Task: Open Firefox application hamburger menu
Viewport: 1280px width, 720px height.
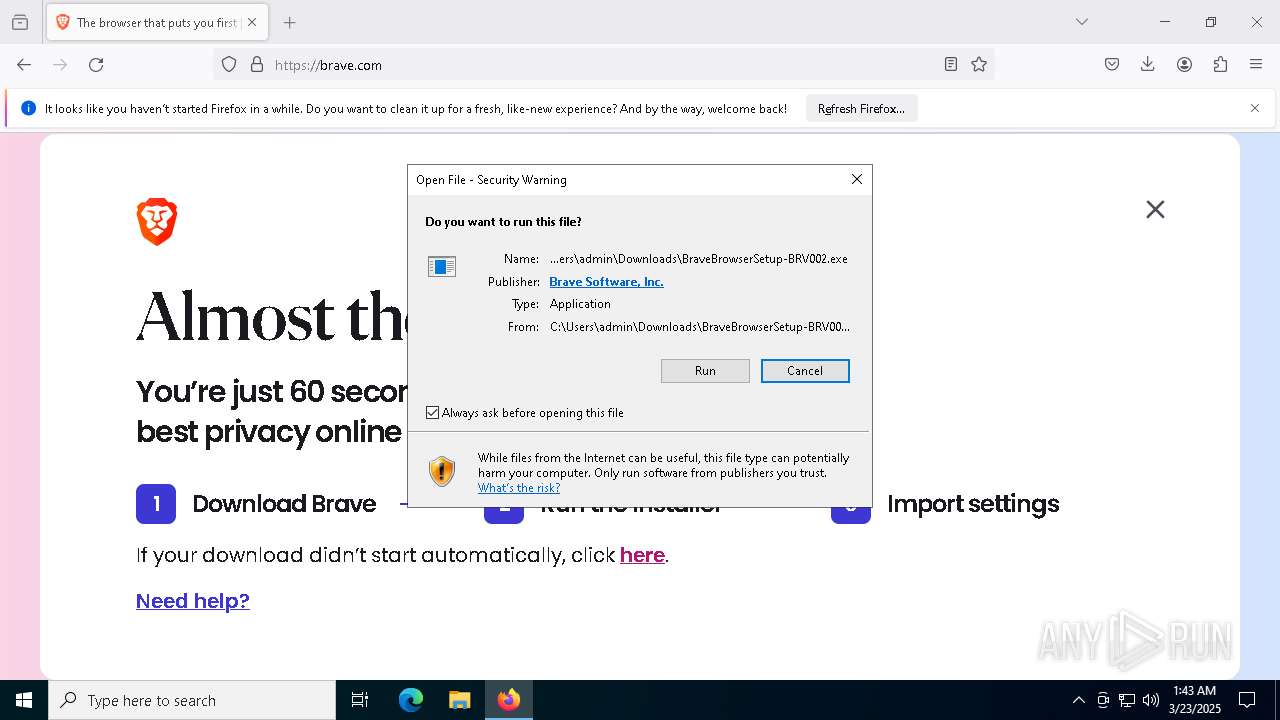Action: 1256,65
